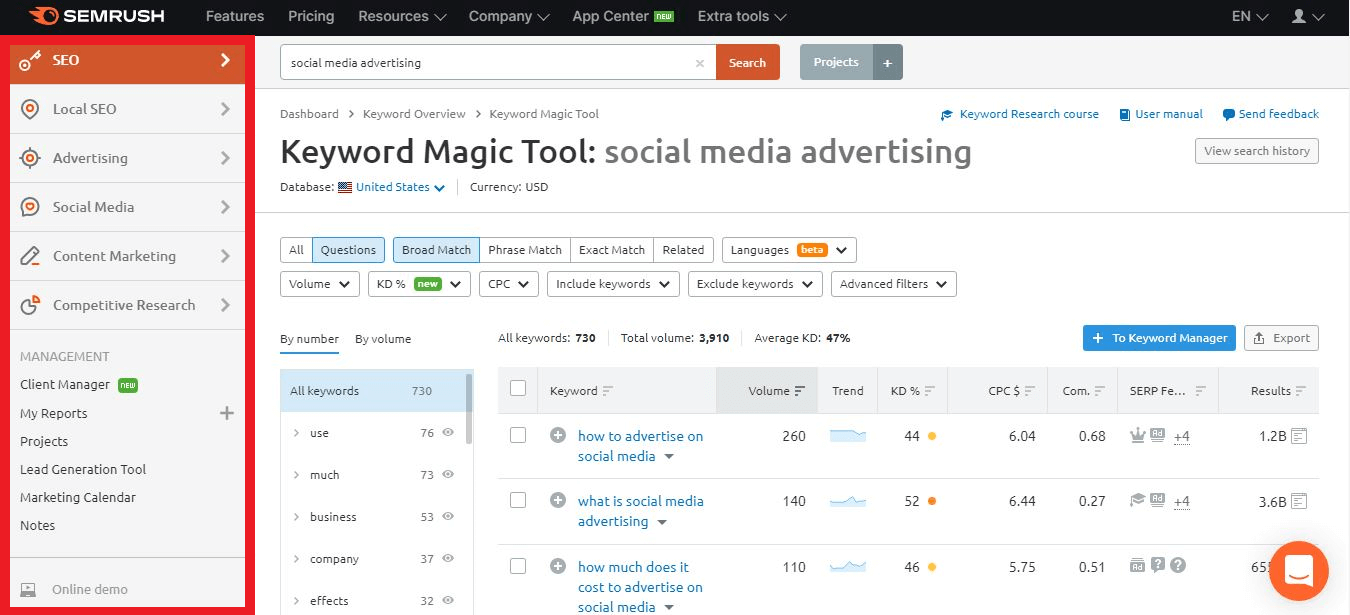Click the plus button next to Projects
Screen dimensions: 1350x615
click(x=887, y=62)
